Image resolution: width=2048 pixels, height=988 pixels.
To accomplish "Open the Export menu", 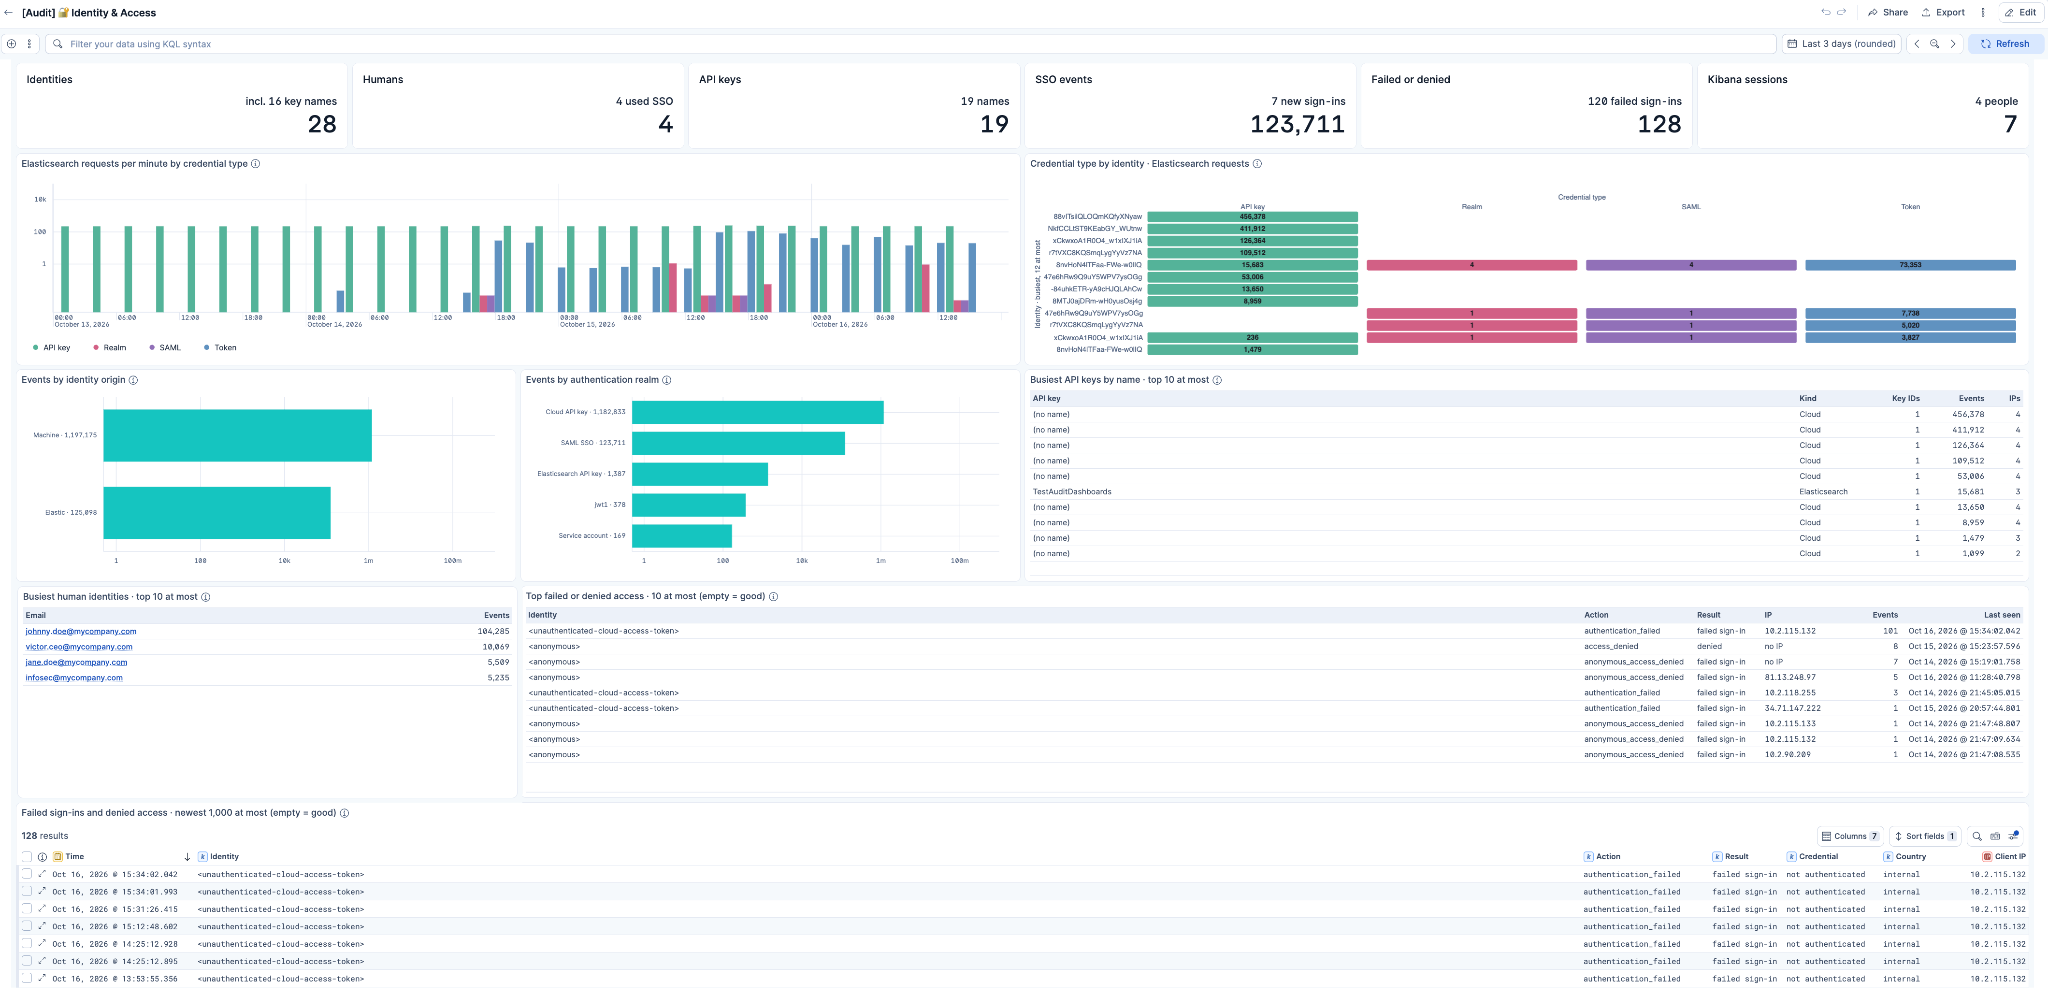I will 1943,13.
